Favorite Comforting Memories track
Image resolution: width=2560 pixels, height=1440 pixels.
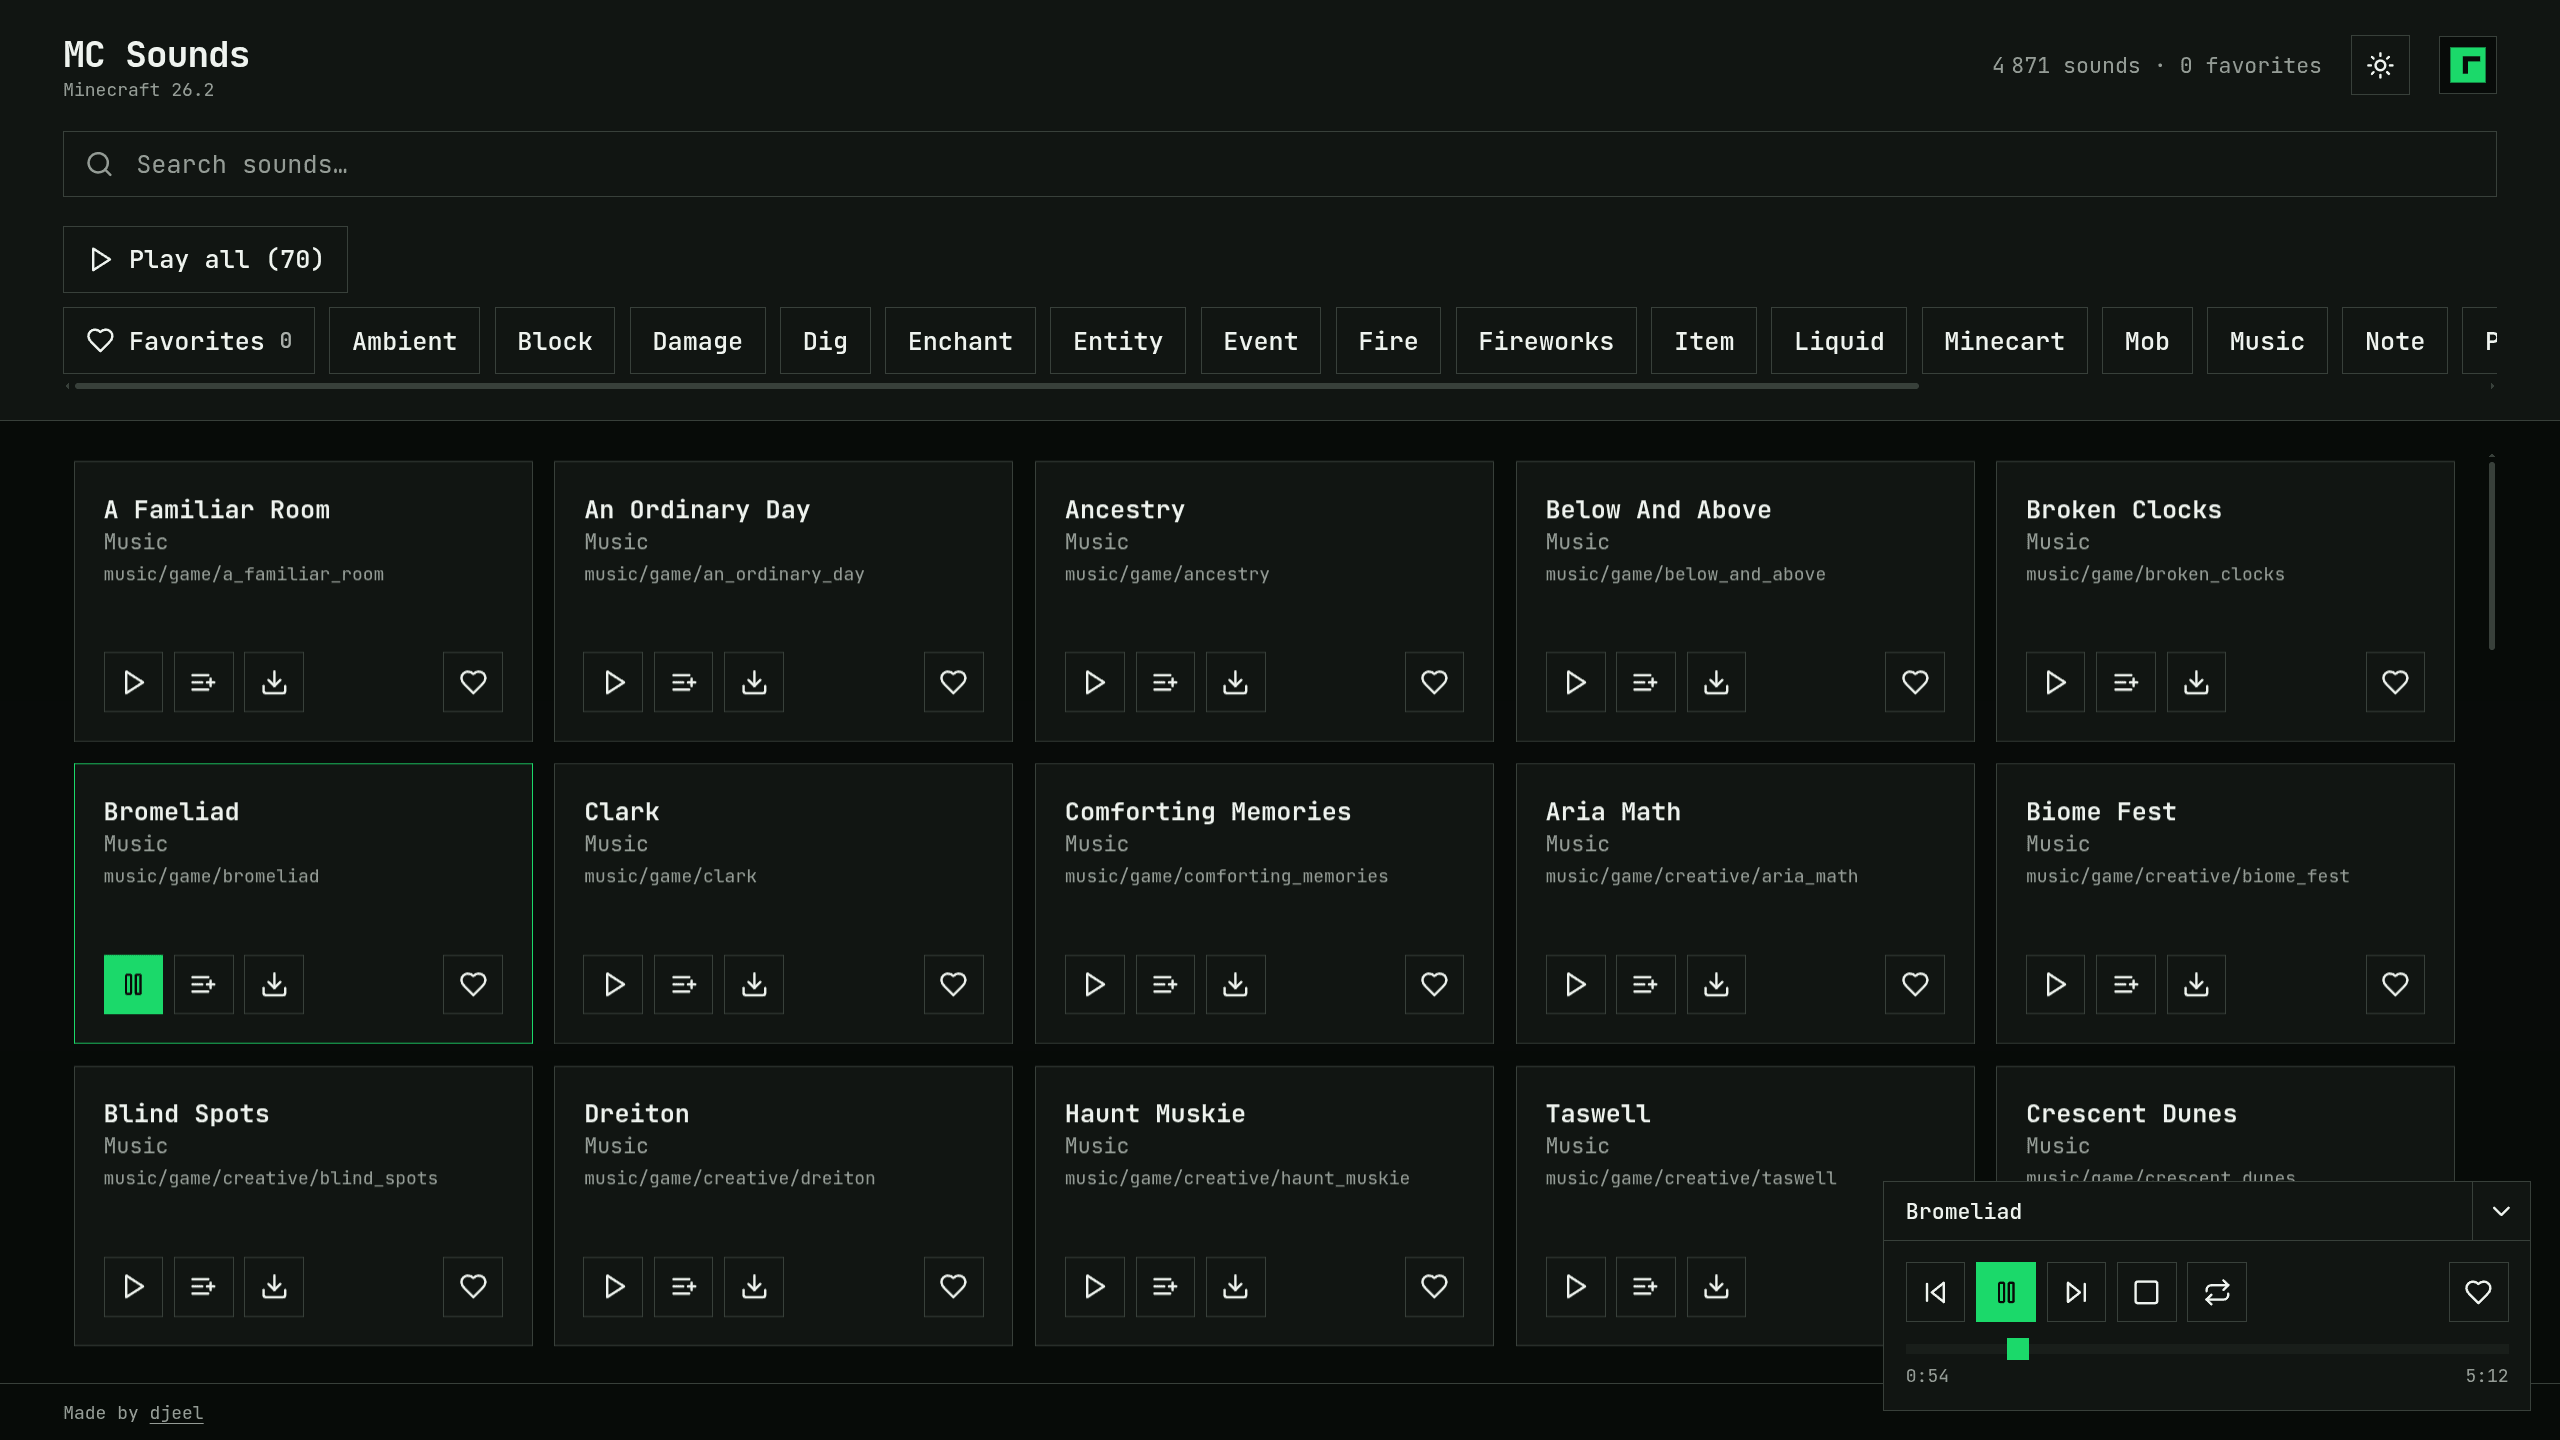1434,984
